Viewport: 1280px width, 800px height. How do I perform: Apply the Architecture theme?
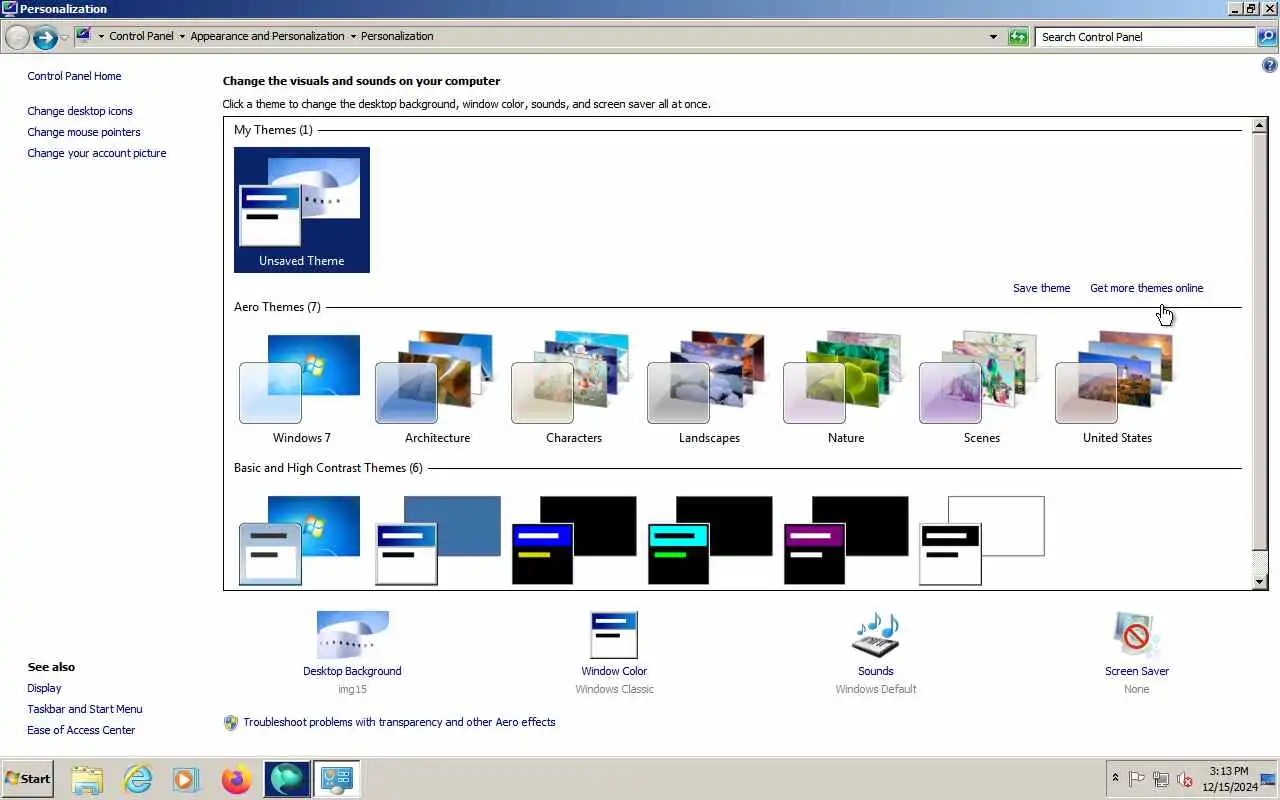(437, 390)
